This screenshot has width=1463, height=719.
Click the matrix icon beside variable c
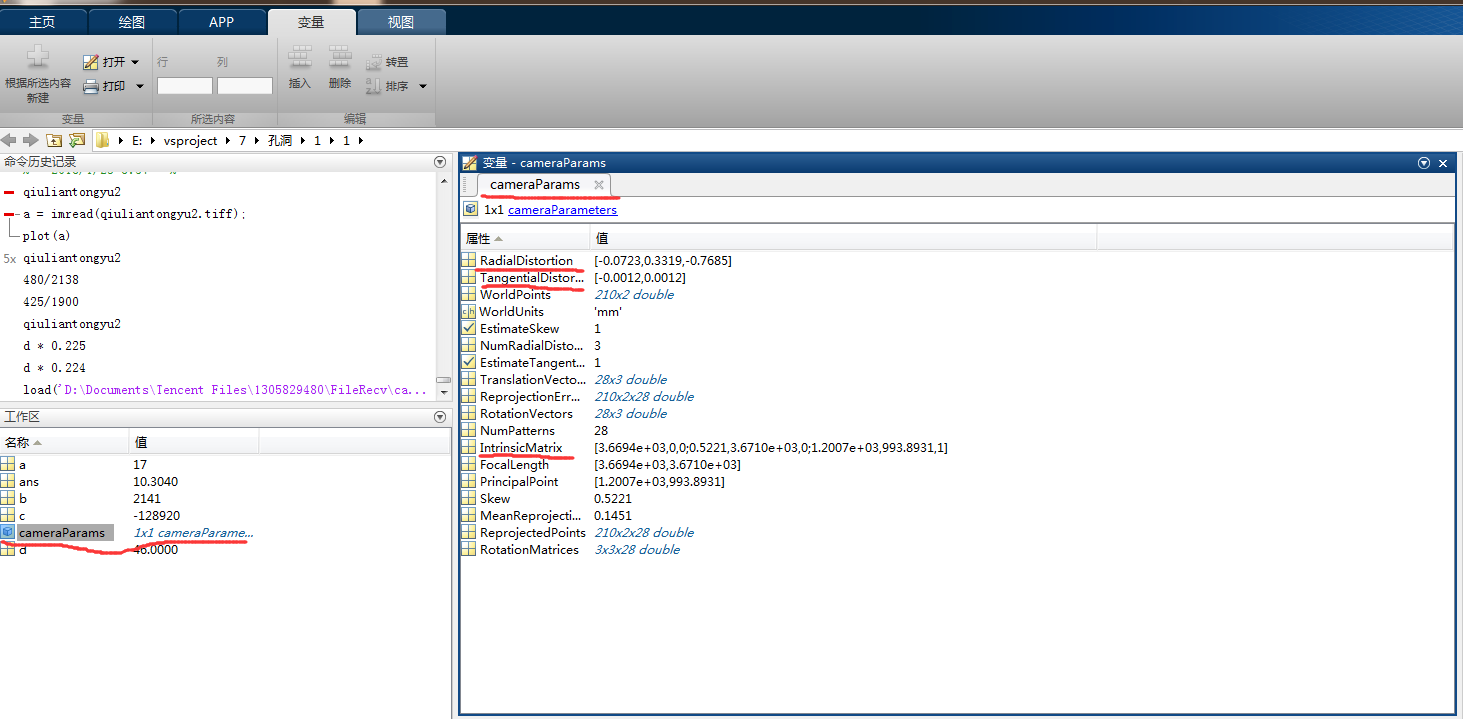point(8,516)
